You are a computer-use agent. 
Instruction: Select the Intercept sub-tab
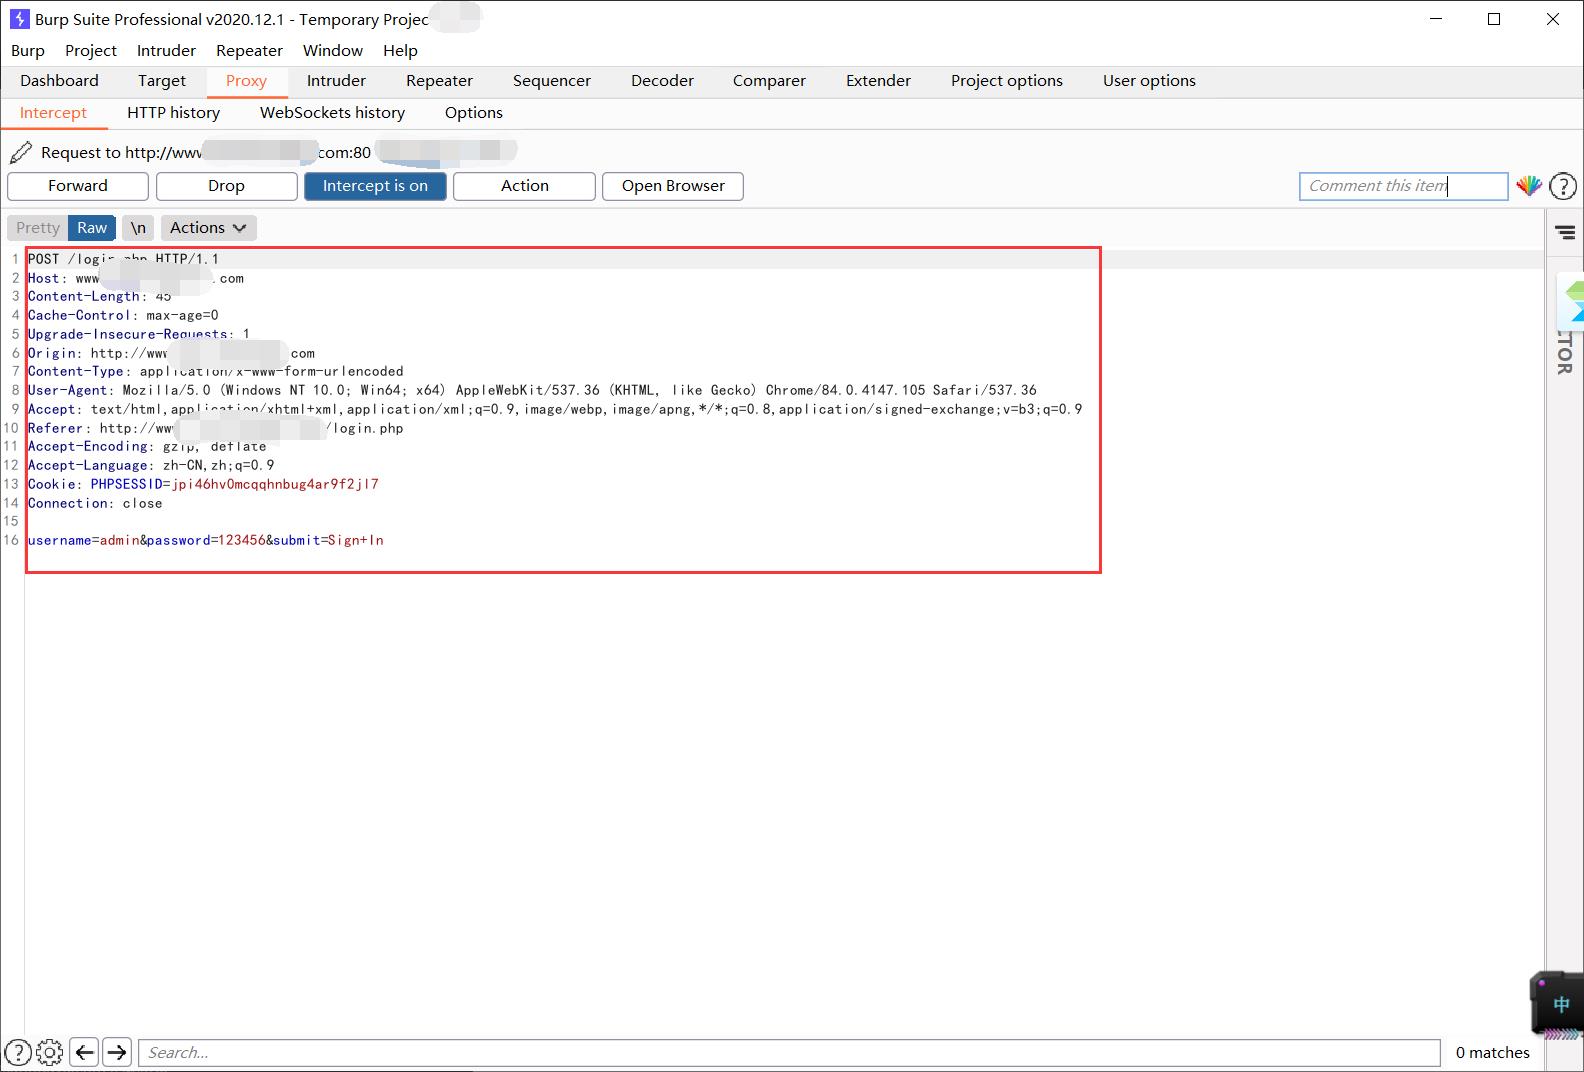click(53, 113)
